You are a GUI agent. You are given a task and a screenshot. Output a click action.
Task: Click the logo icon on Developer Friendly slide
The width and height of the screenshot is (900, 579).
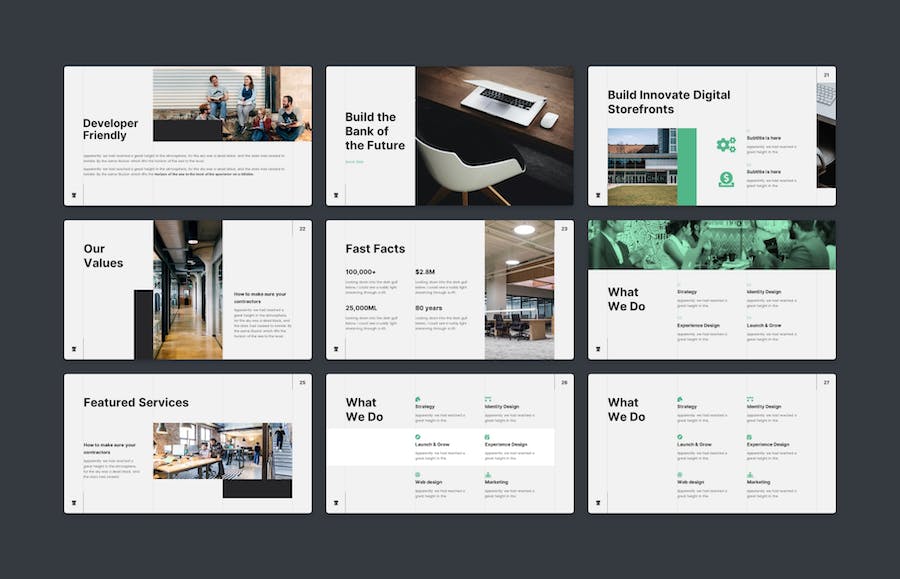[73, 195]
